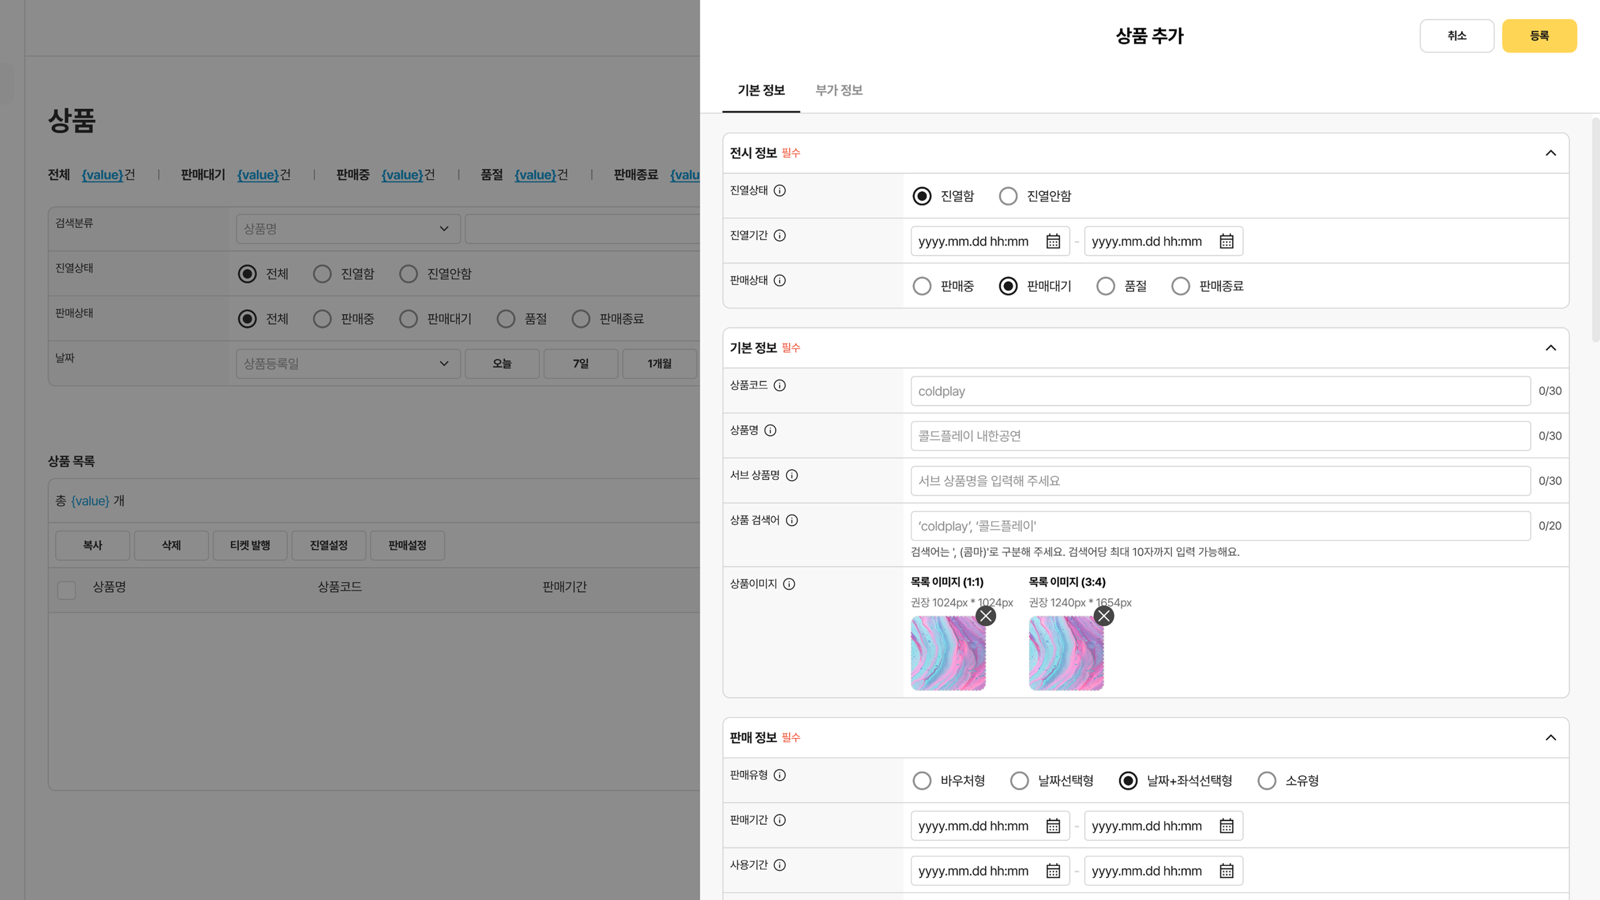Open the 상품명 search category dropdown
This screenshot has height=900, width=1600.
(x=348, y=229)
